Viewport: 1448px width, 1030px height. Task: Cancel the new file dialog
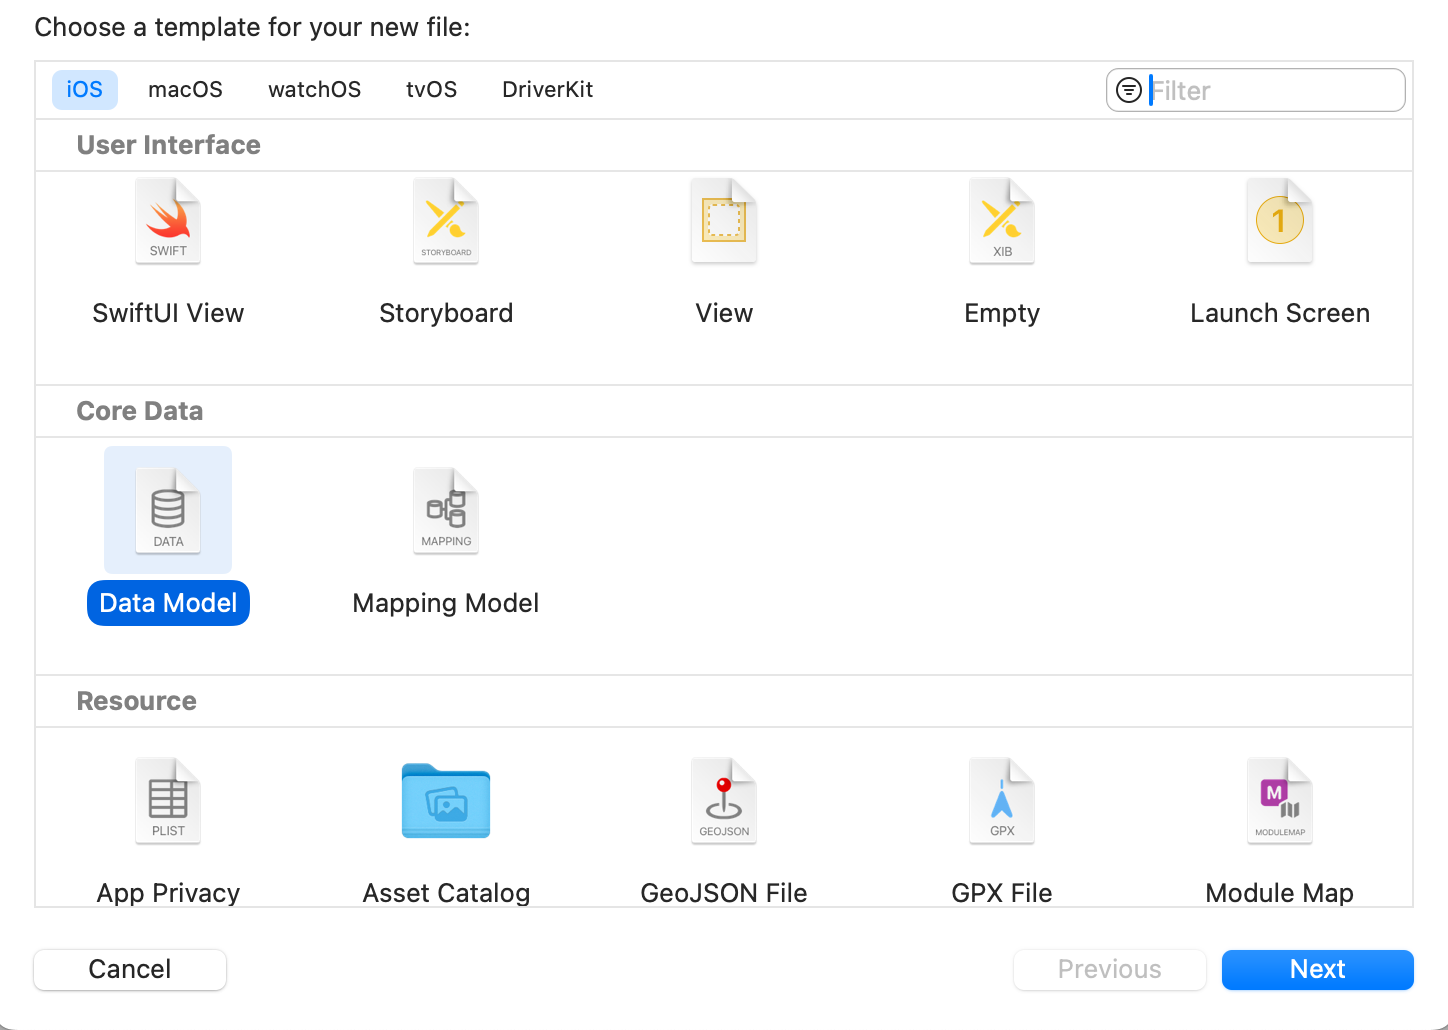coord(130,969)
